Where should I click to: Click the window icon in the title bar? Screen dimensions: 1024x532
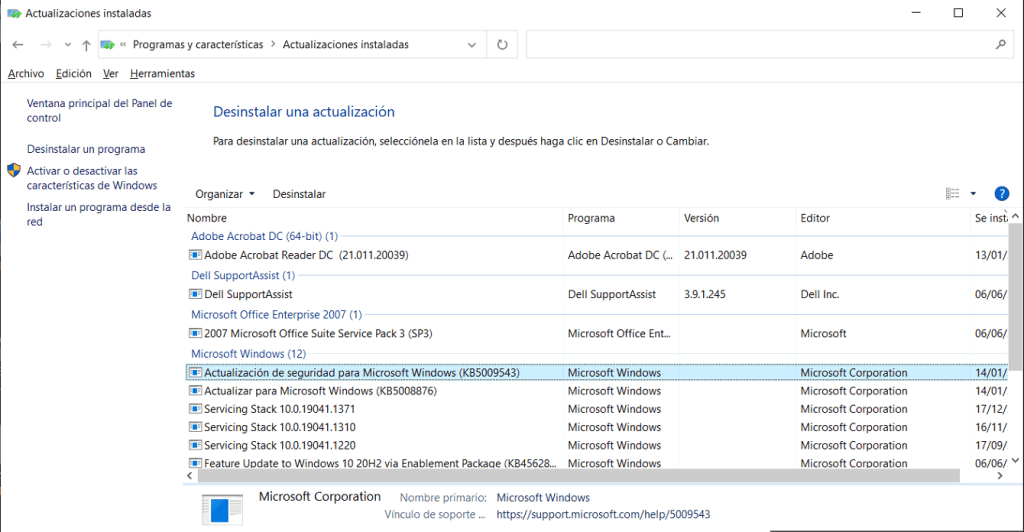point(14,13)
